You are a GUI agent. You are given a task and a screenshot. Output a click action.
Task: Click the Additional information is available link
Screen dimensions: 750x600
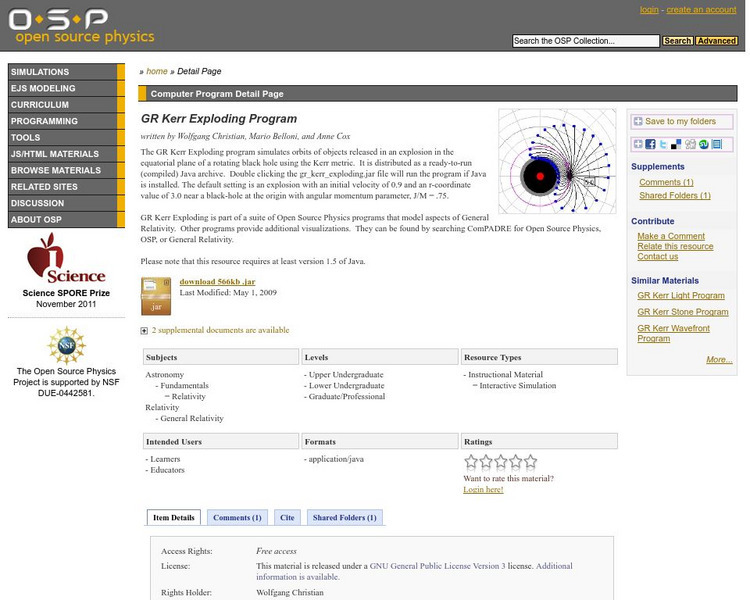pos(414,571)
